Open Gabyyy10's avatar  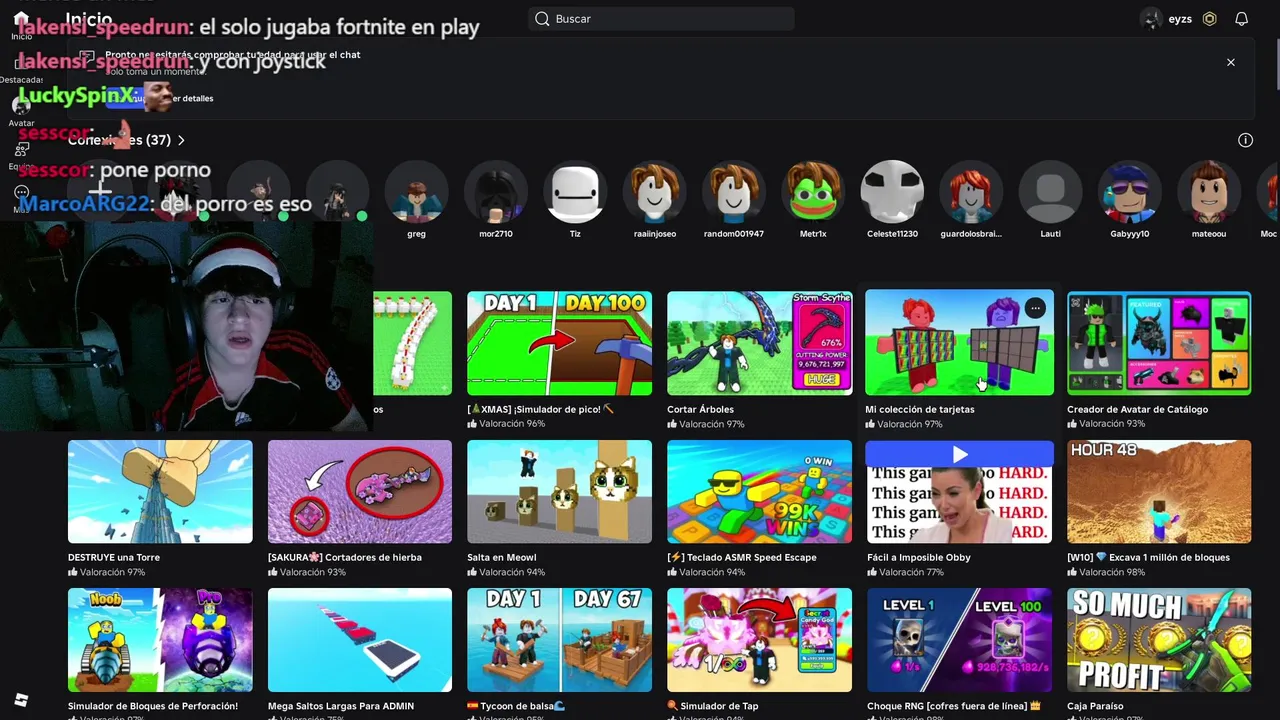(1129, 192)
